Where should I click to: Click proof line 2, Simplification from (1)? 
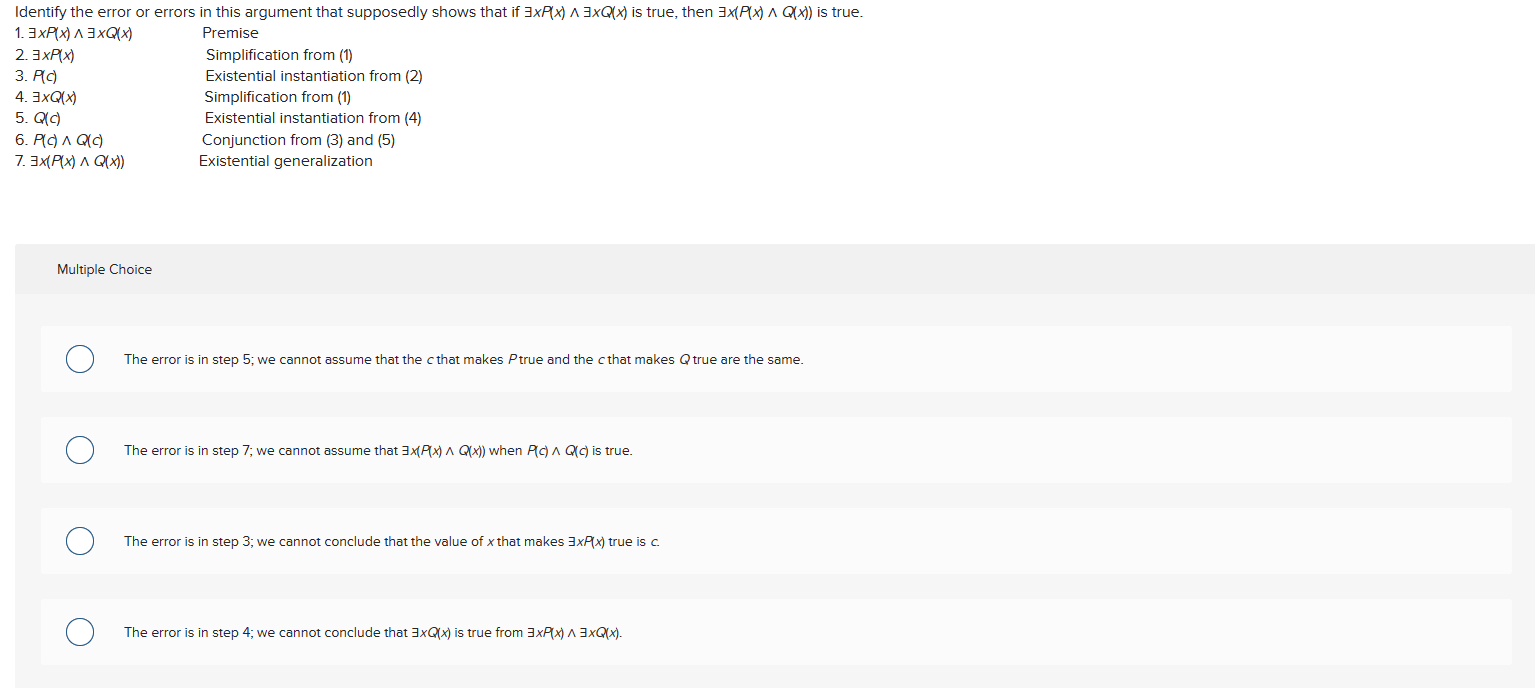click(x=185, y=55)
